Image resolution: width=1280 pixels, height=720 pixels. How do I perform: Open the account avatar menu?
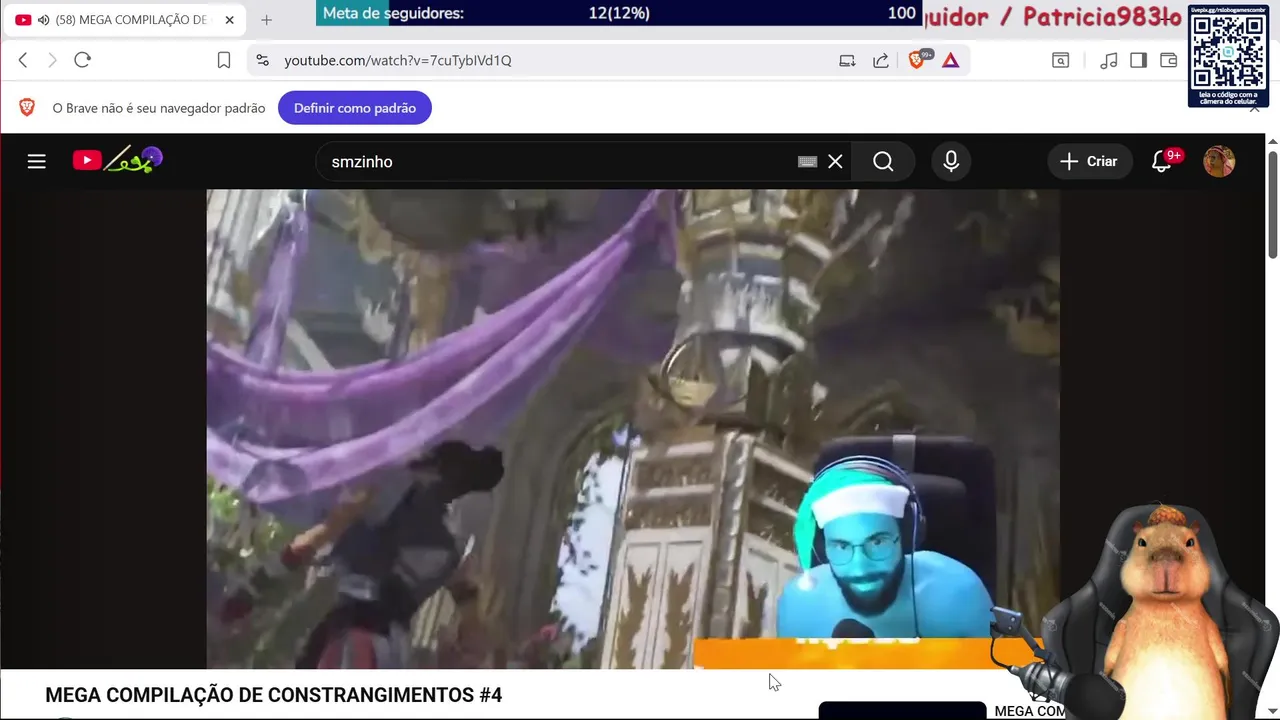point(1219,161)
